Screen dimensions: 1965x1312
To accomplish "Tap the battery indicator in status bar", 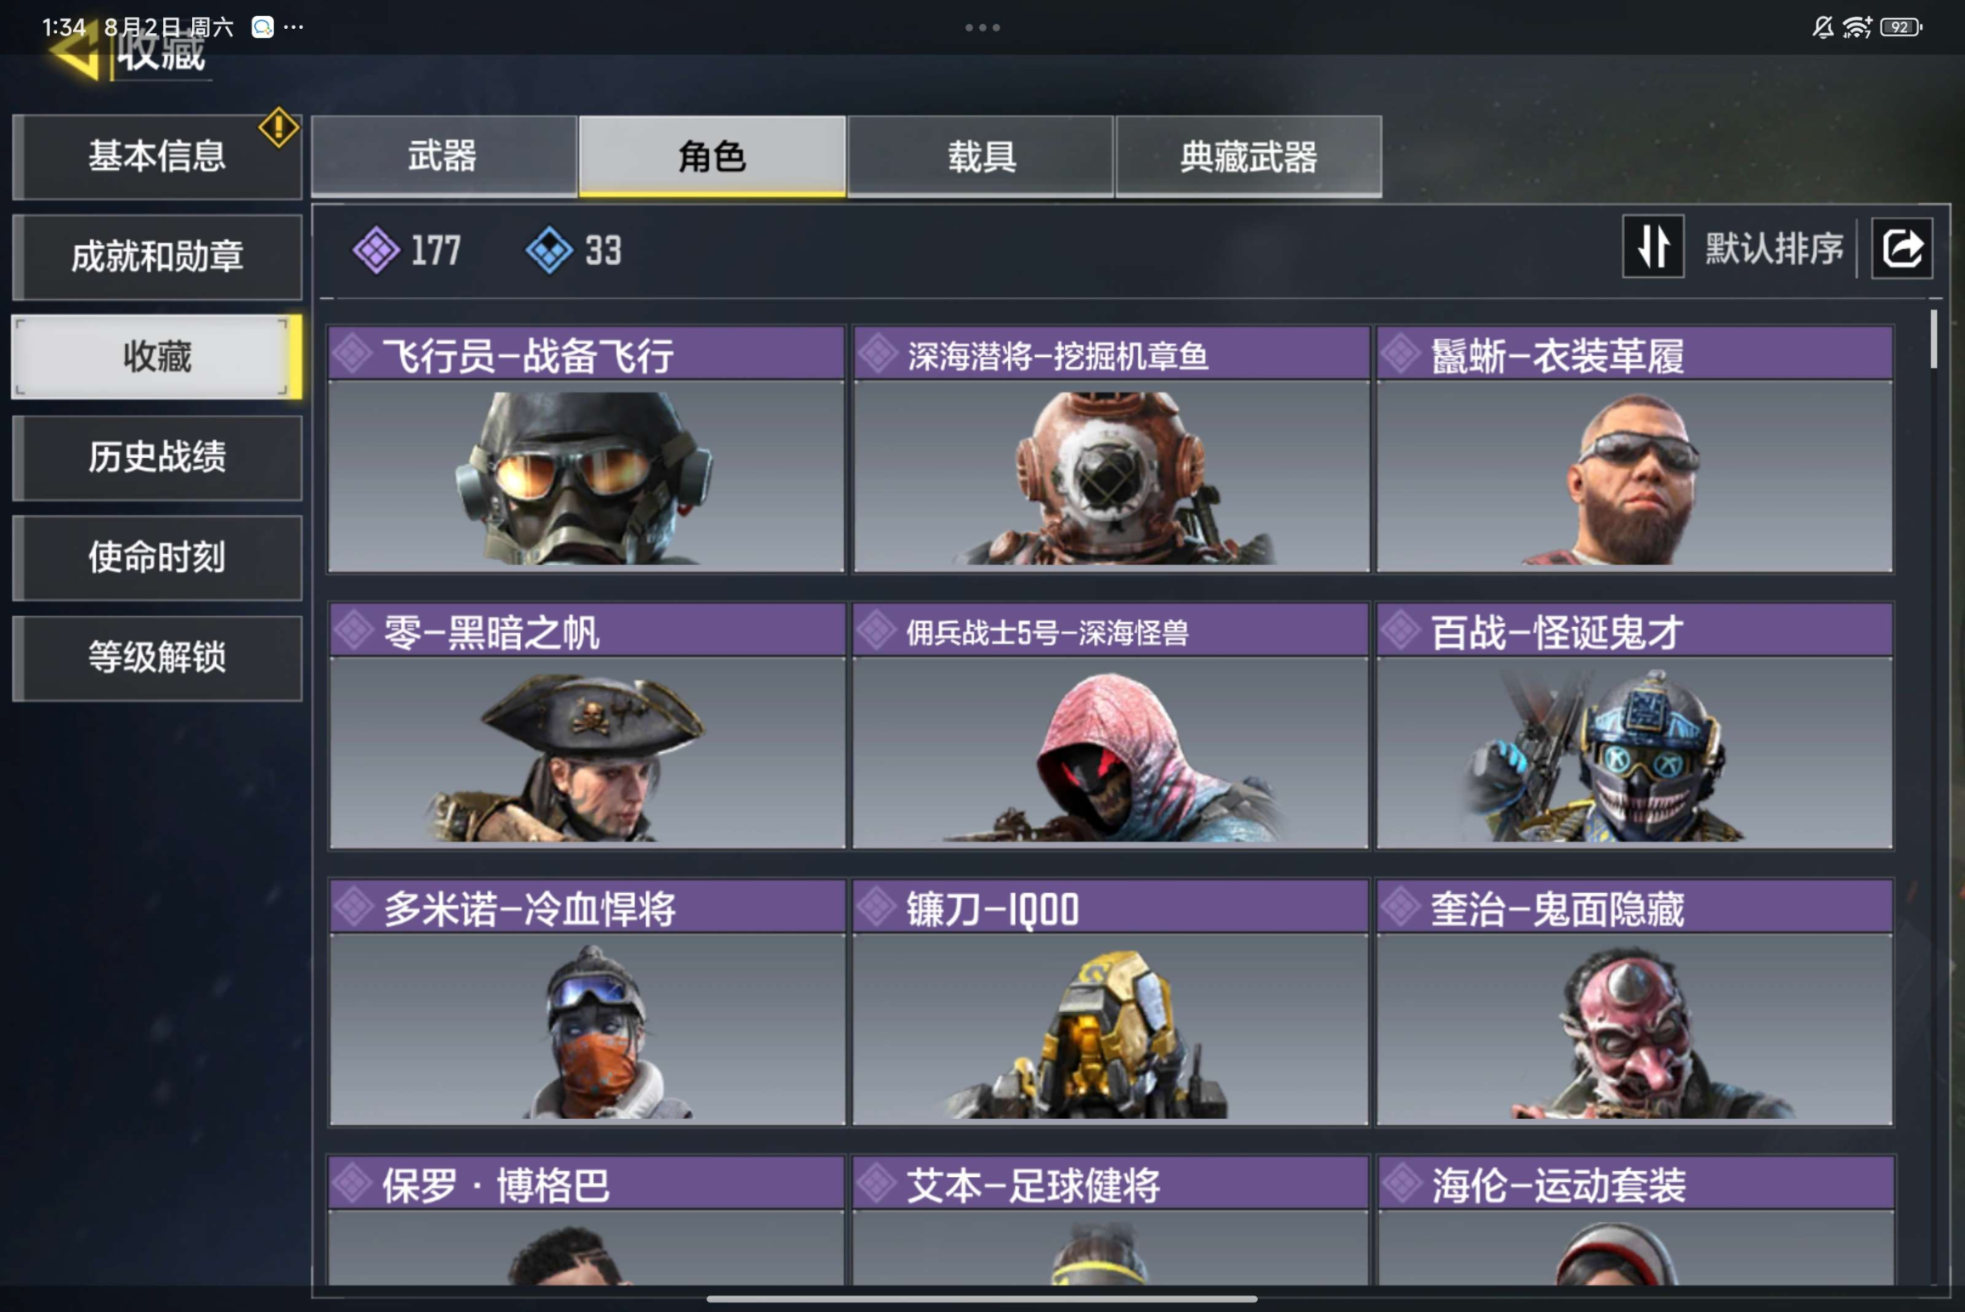I will point(1900,27).
